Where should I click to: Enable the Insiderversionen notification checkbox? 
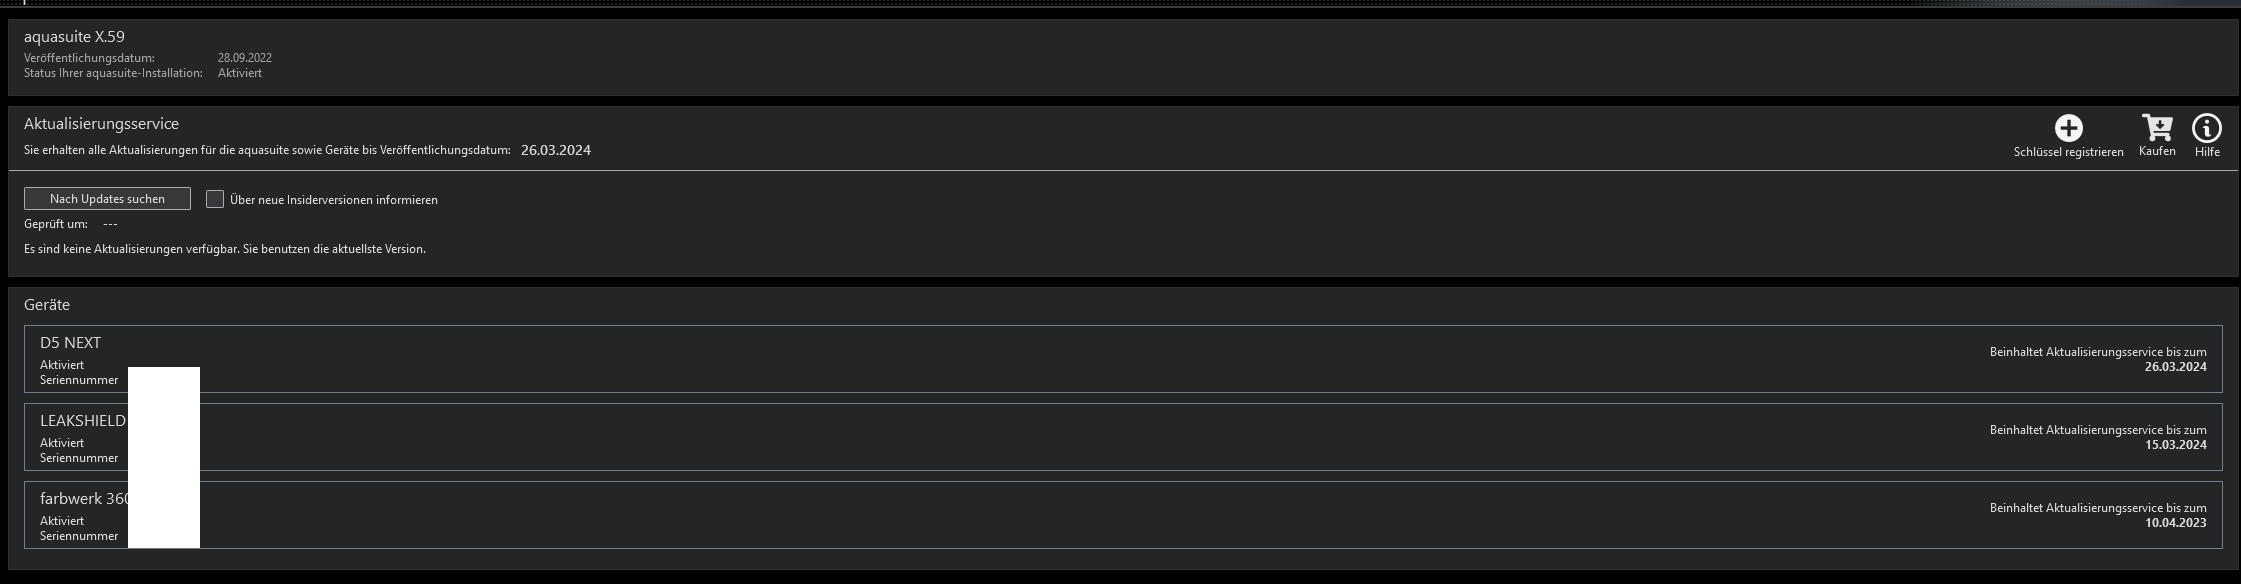(215, 199)
